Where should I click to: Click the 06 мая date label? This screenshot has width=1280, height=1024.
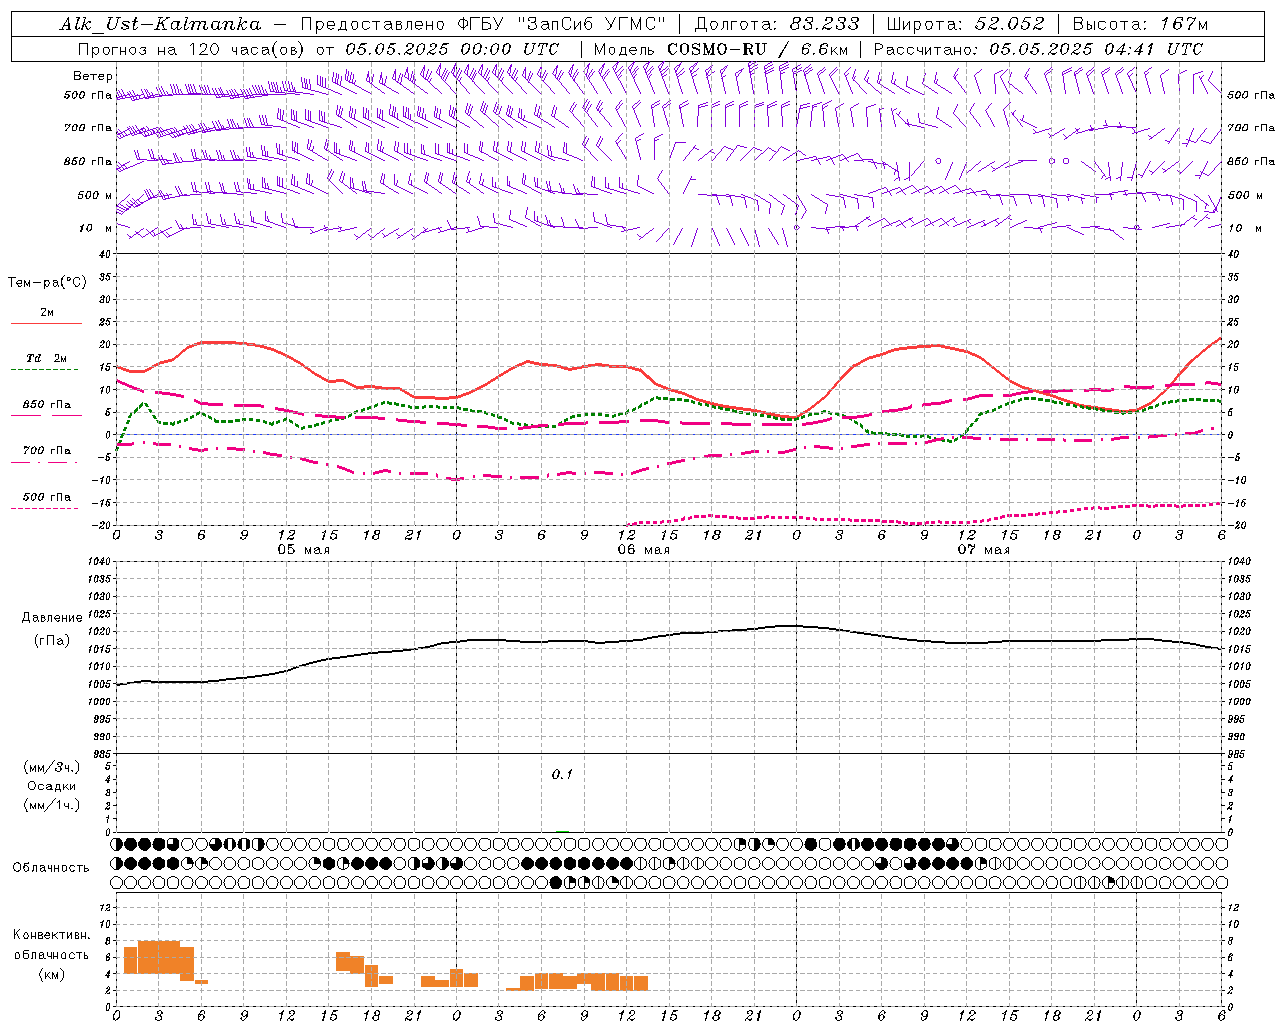click(x=643, y=550)
